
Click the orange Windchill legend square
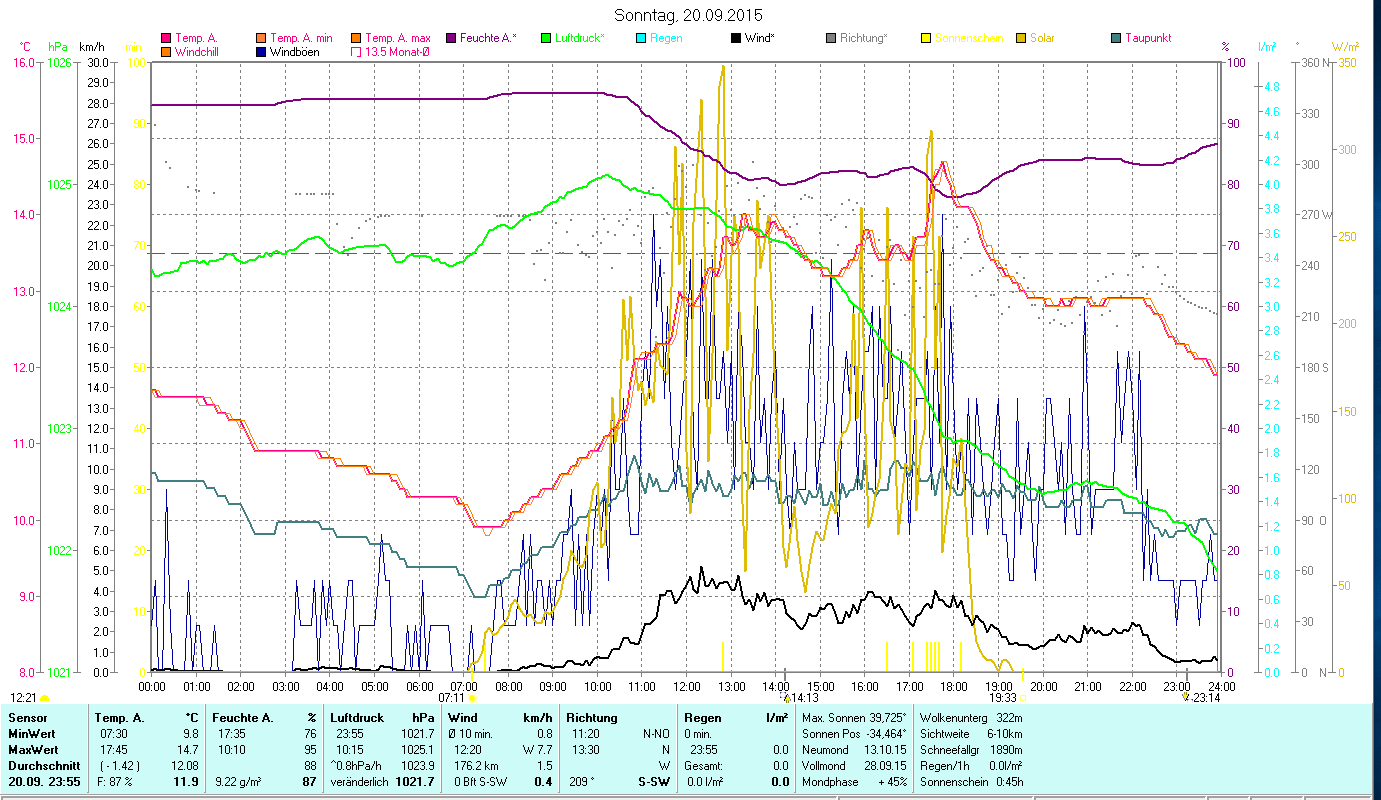166,51
